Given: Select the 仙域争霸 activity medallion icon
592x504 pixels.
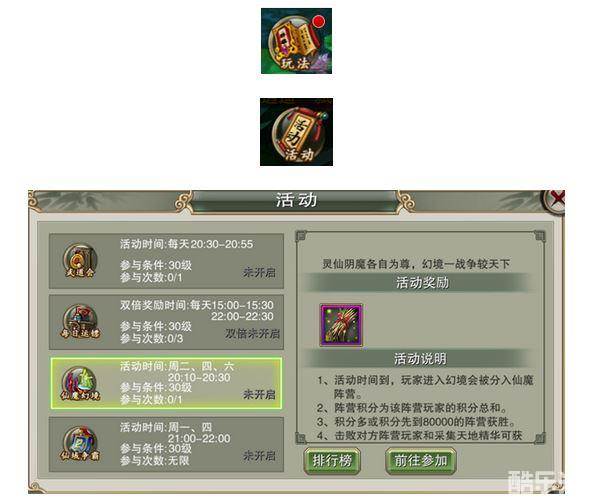Looking at the screenshot, I should pos(80,444).
